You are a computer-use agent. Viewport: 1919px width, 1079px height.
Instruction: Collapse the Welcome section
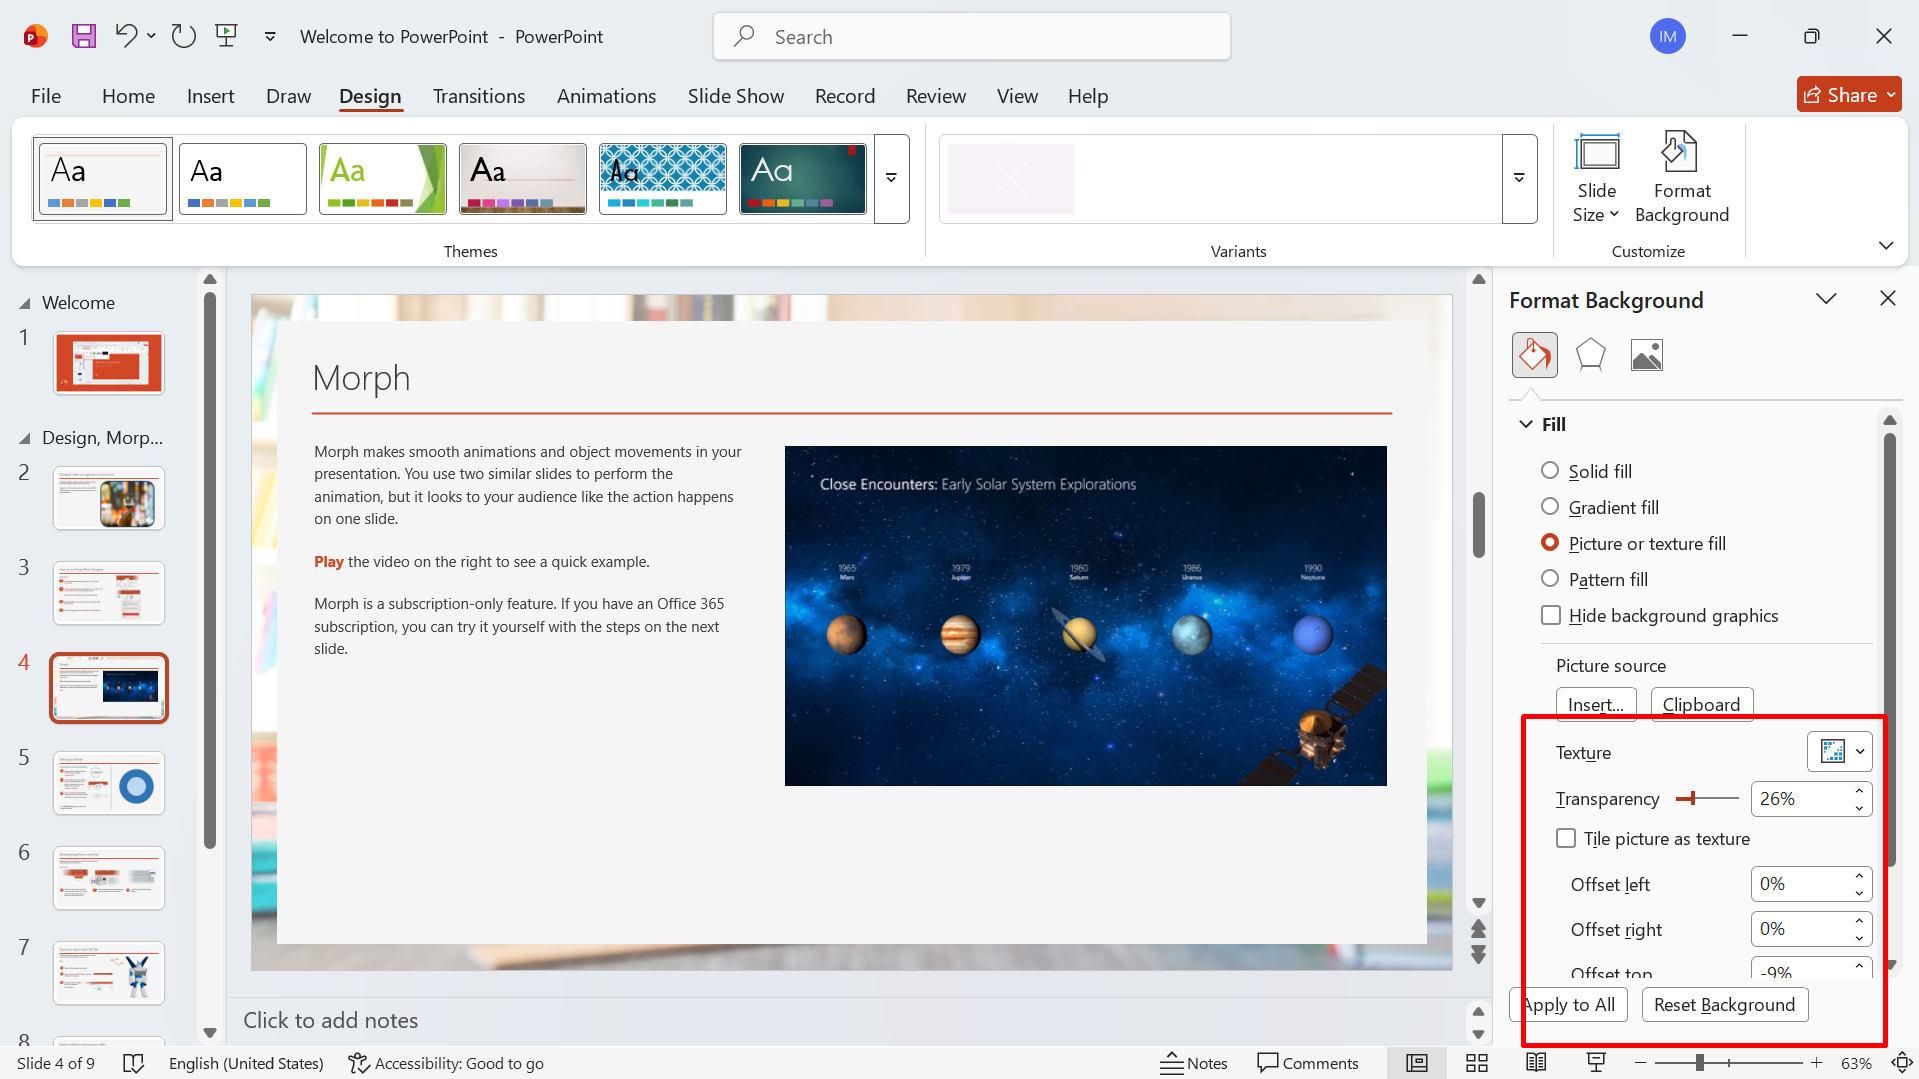pyautogui.click(x=25, y=303)
